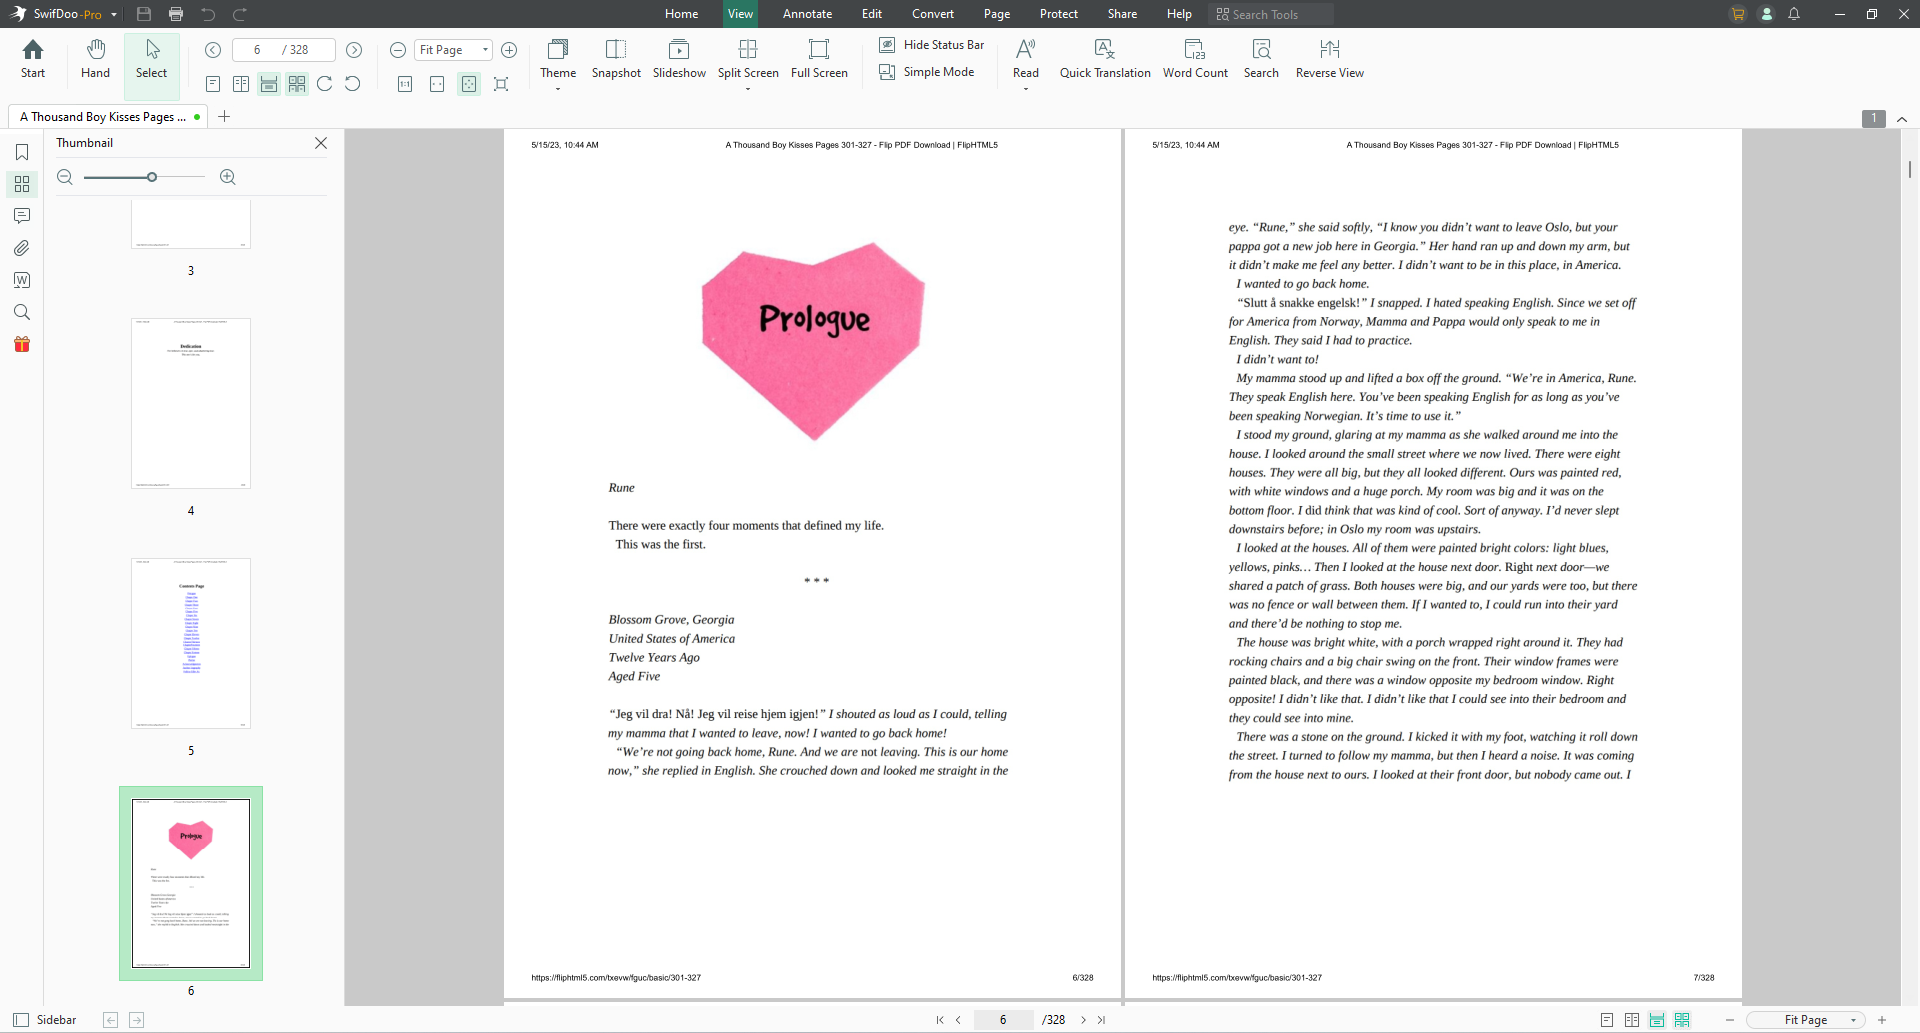Screen dimensions: 1920x1033
Task: Click the gift box icon in sidebar
Action: click(x=22, y=344)
